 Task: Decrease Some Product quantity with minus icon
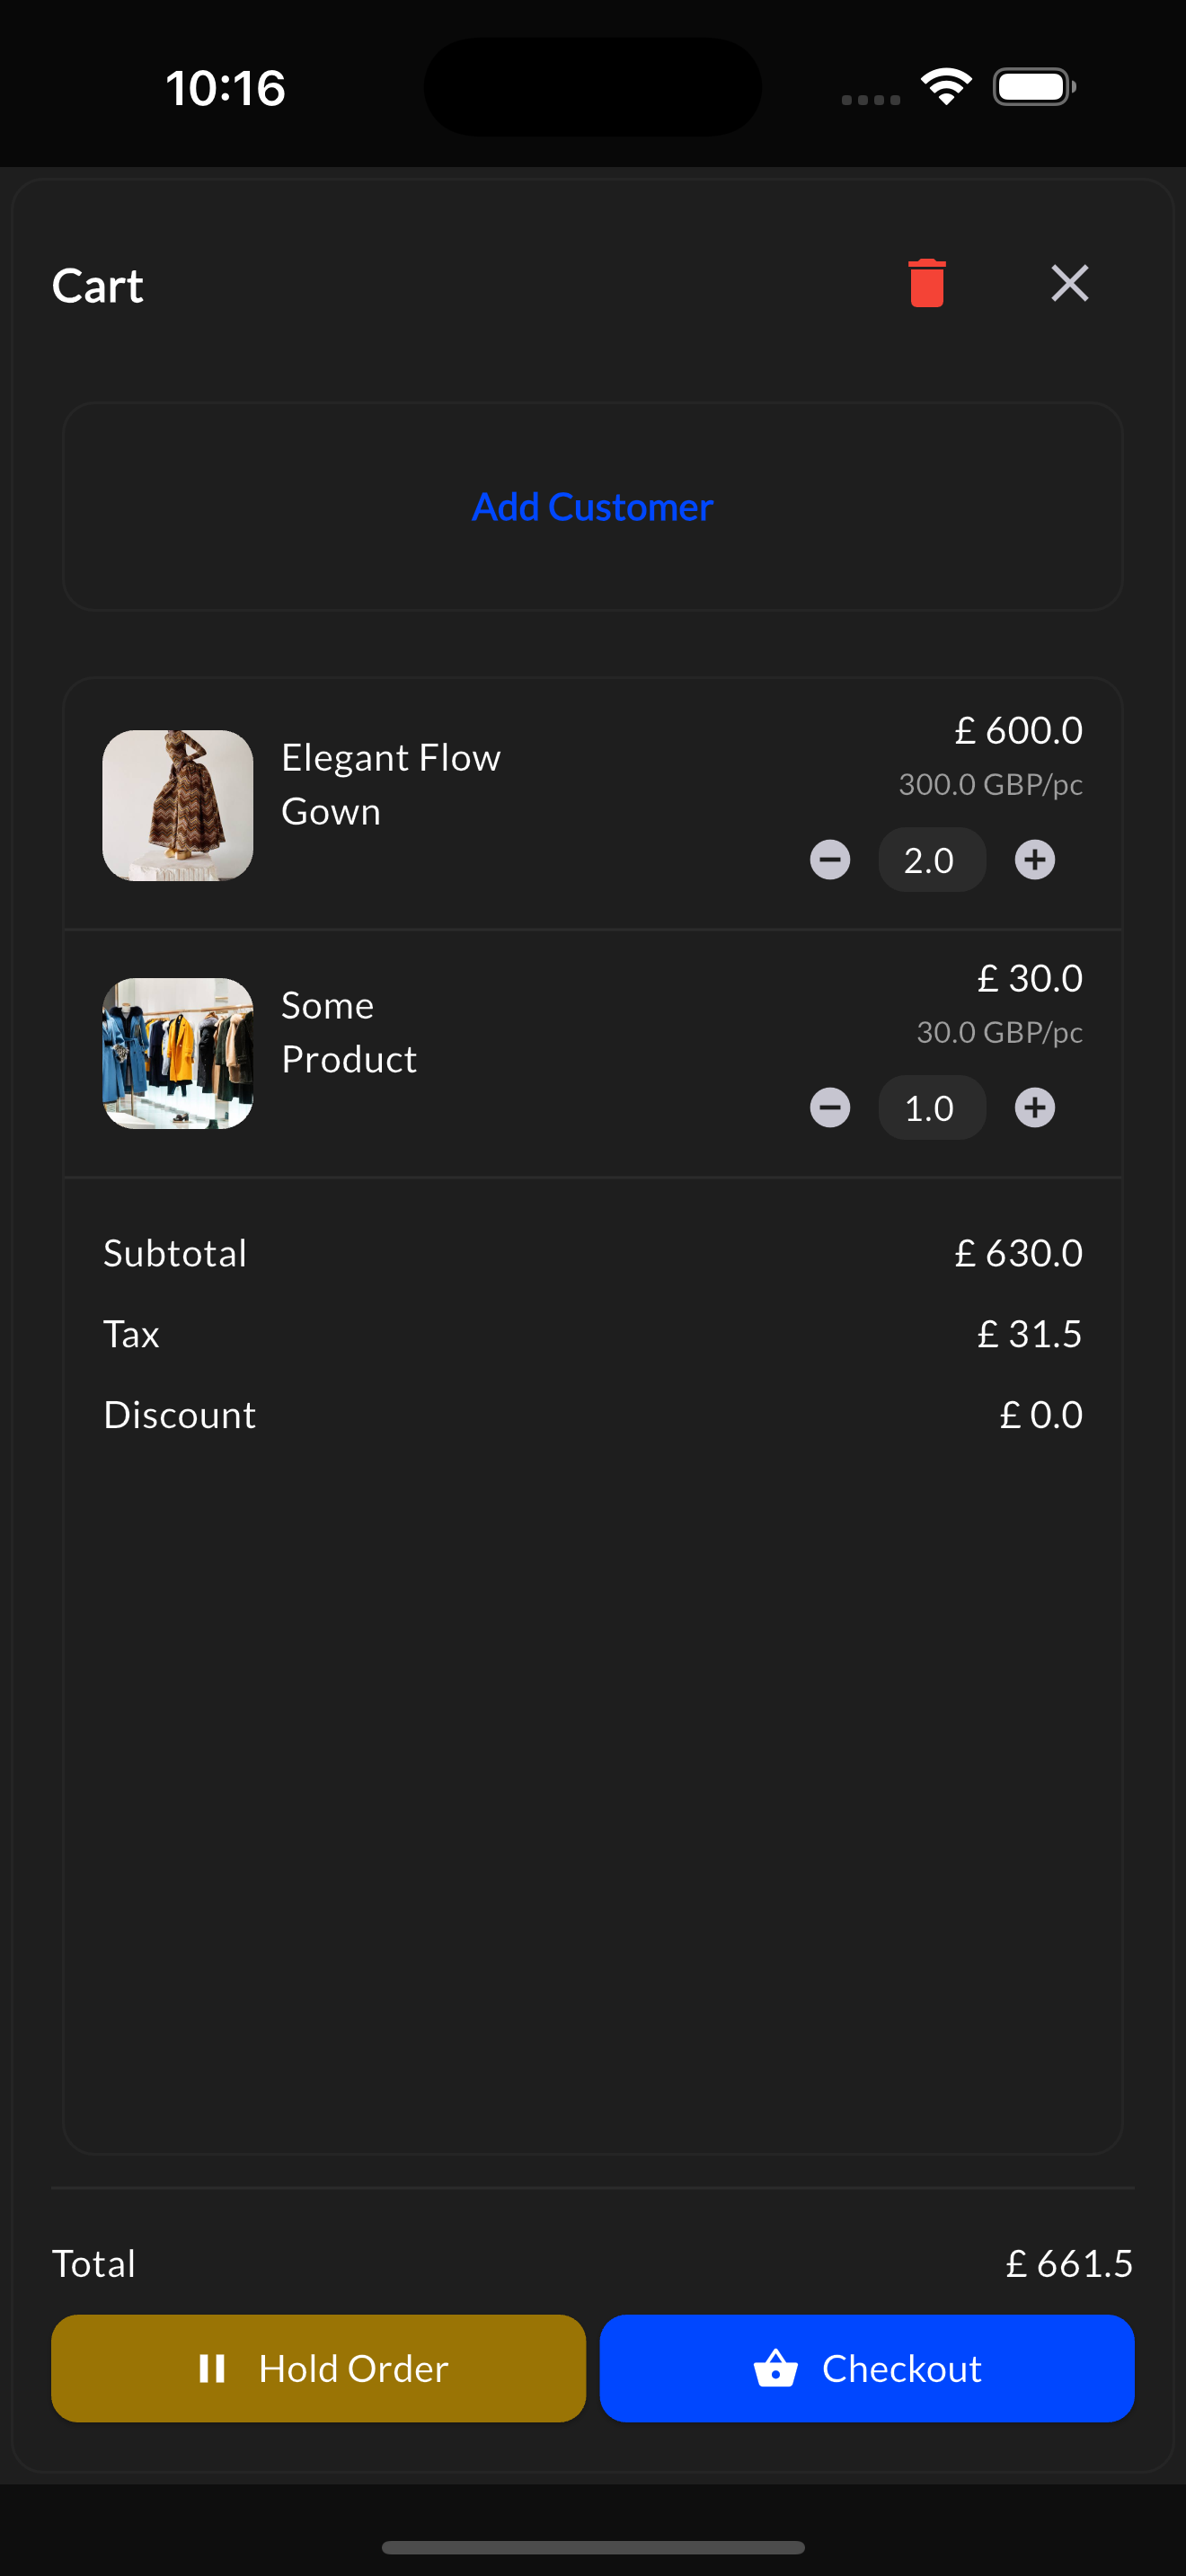[829, 1108]
